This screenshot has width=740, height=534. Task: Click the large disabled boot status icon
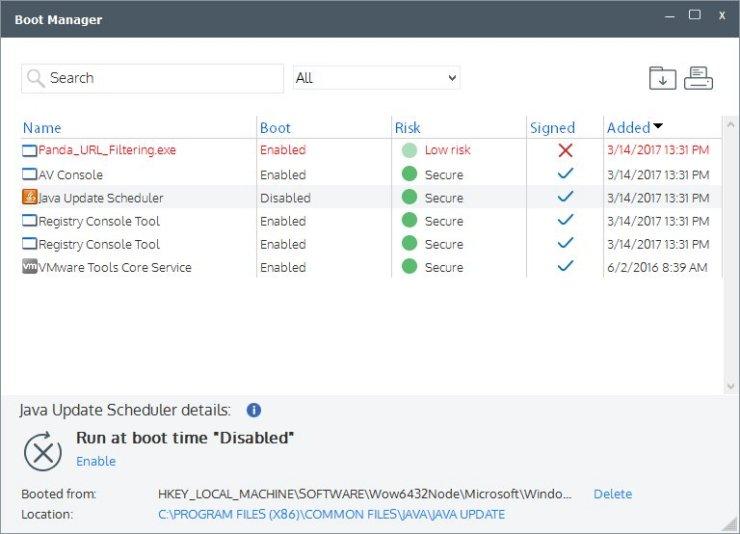click(x=43, y=452)
